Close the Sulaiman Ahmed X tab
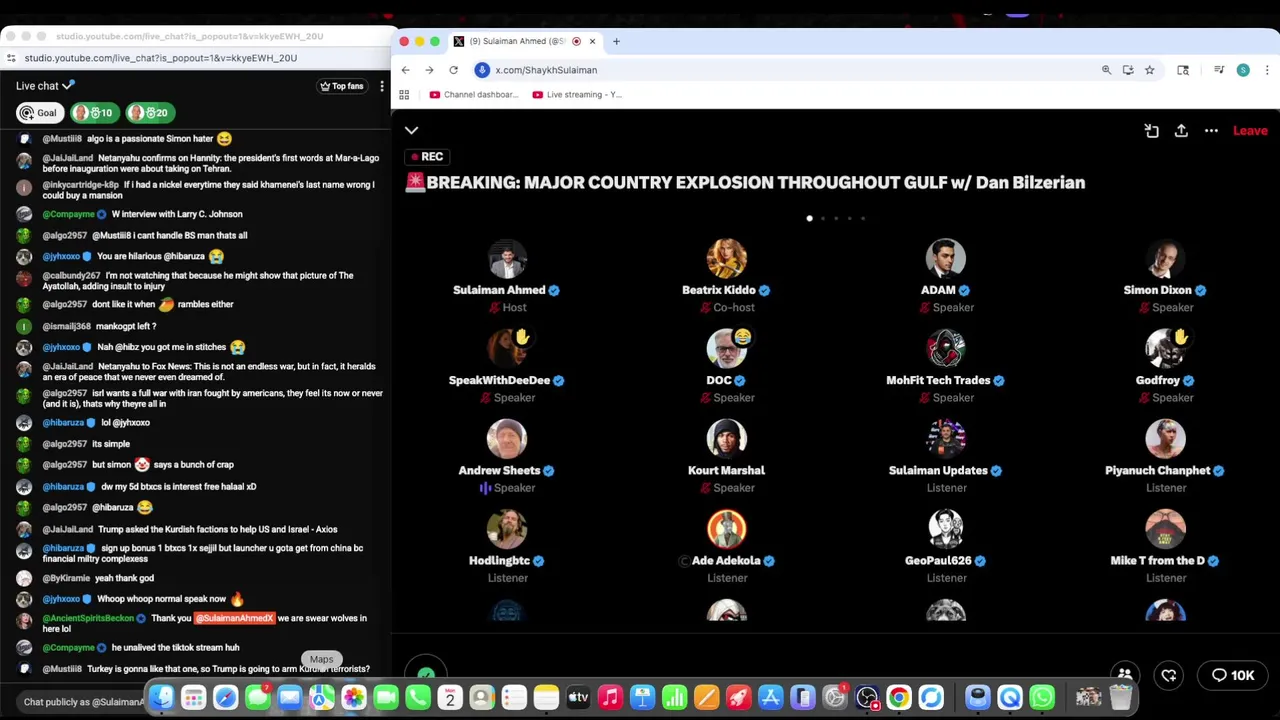 coord(592,41)
